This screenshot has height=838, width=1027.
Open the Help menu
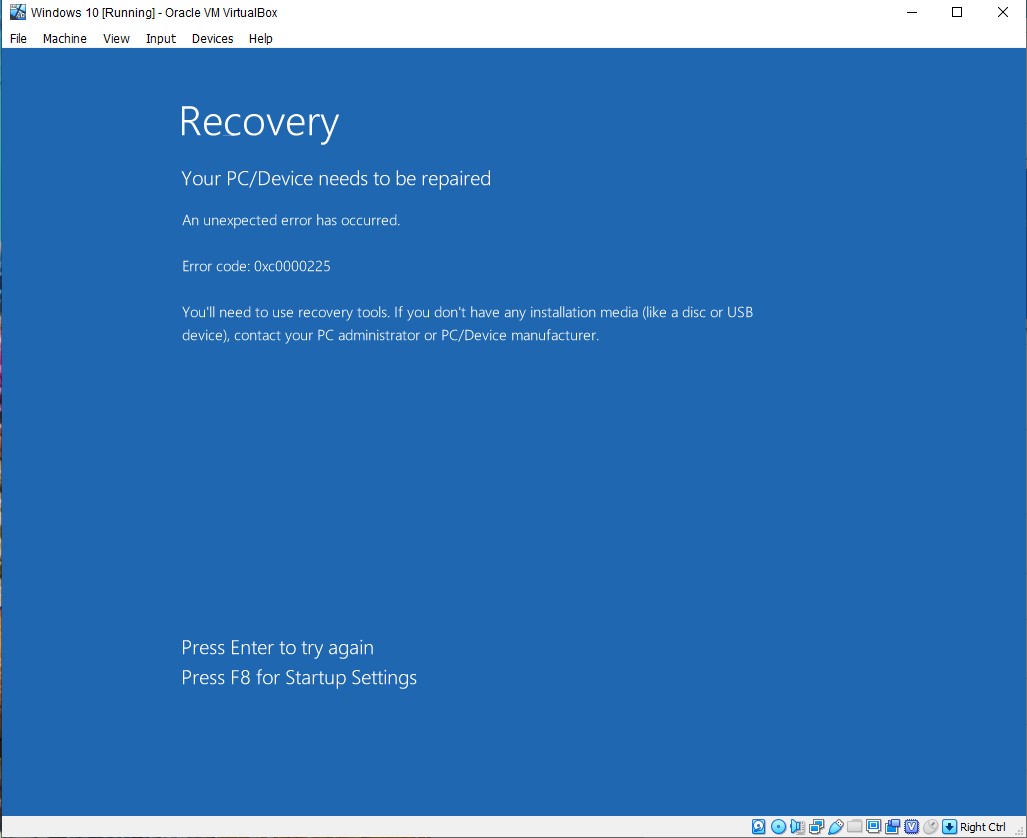tap(261, 39)
